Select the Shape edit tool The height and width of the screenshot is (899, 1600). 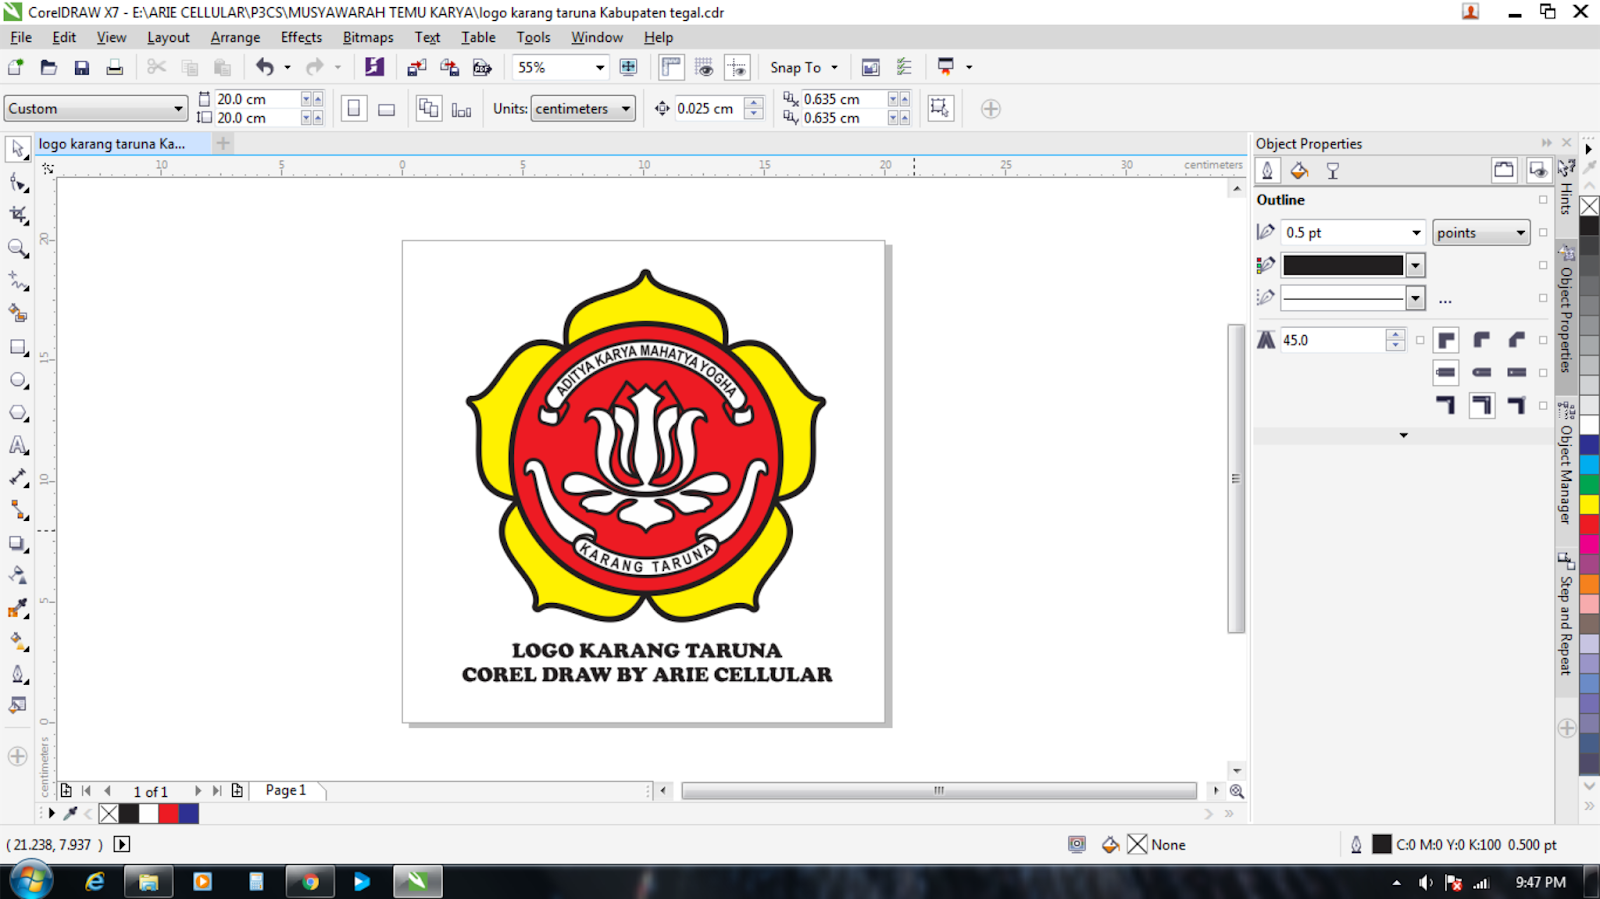(x=18, y=182)
